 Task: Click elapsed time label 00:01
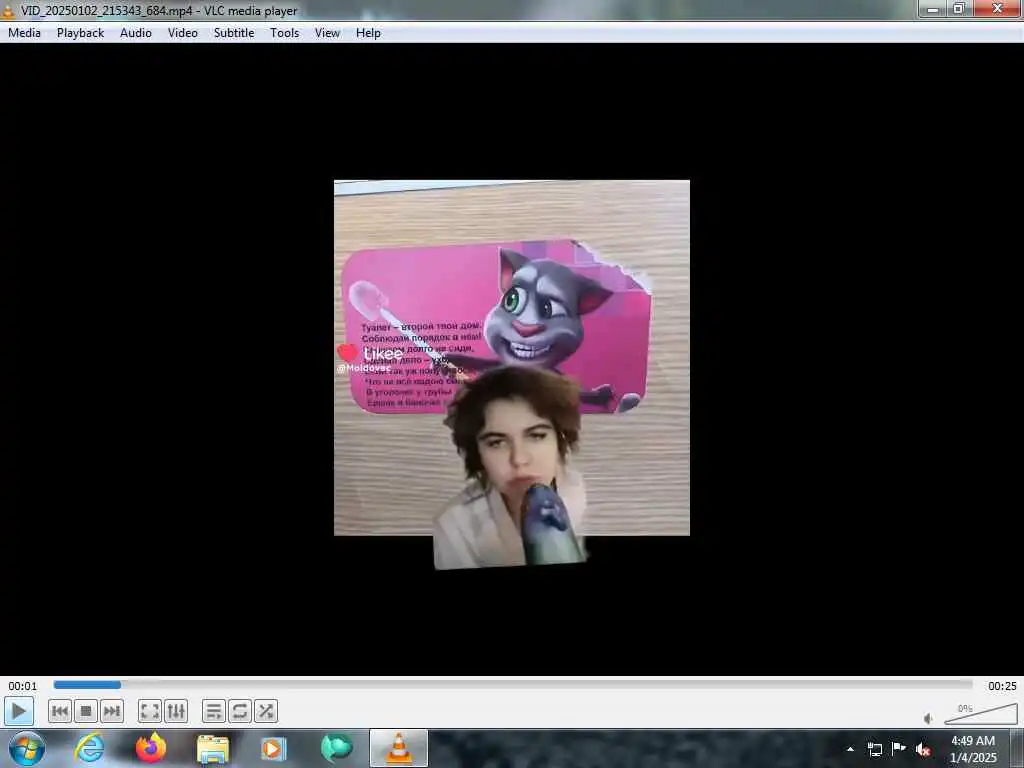pyautogui.click(x=23, y=686)
